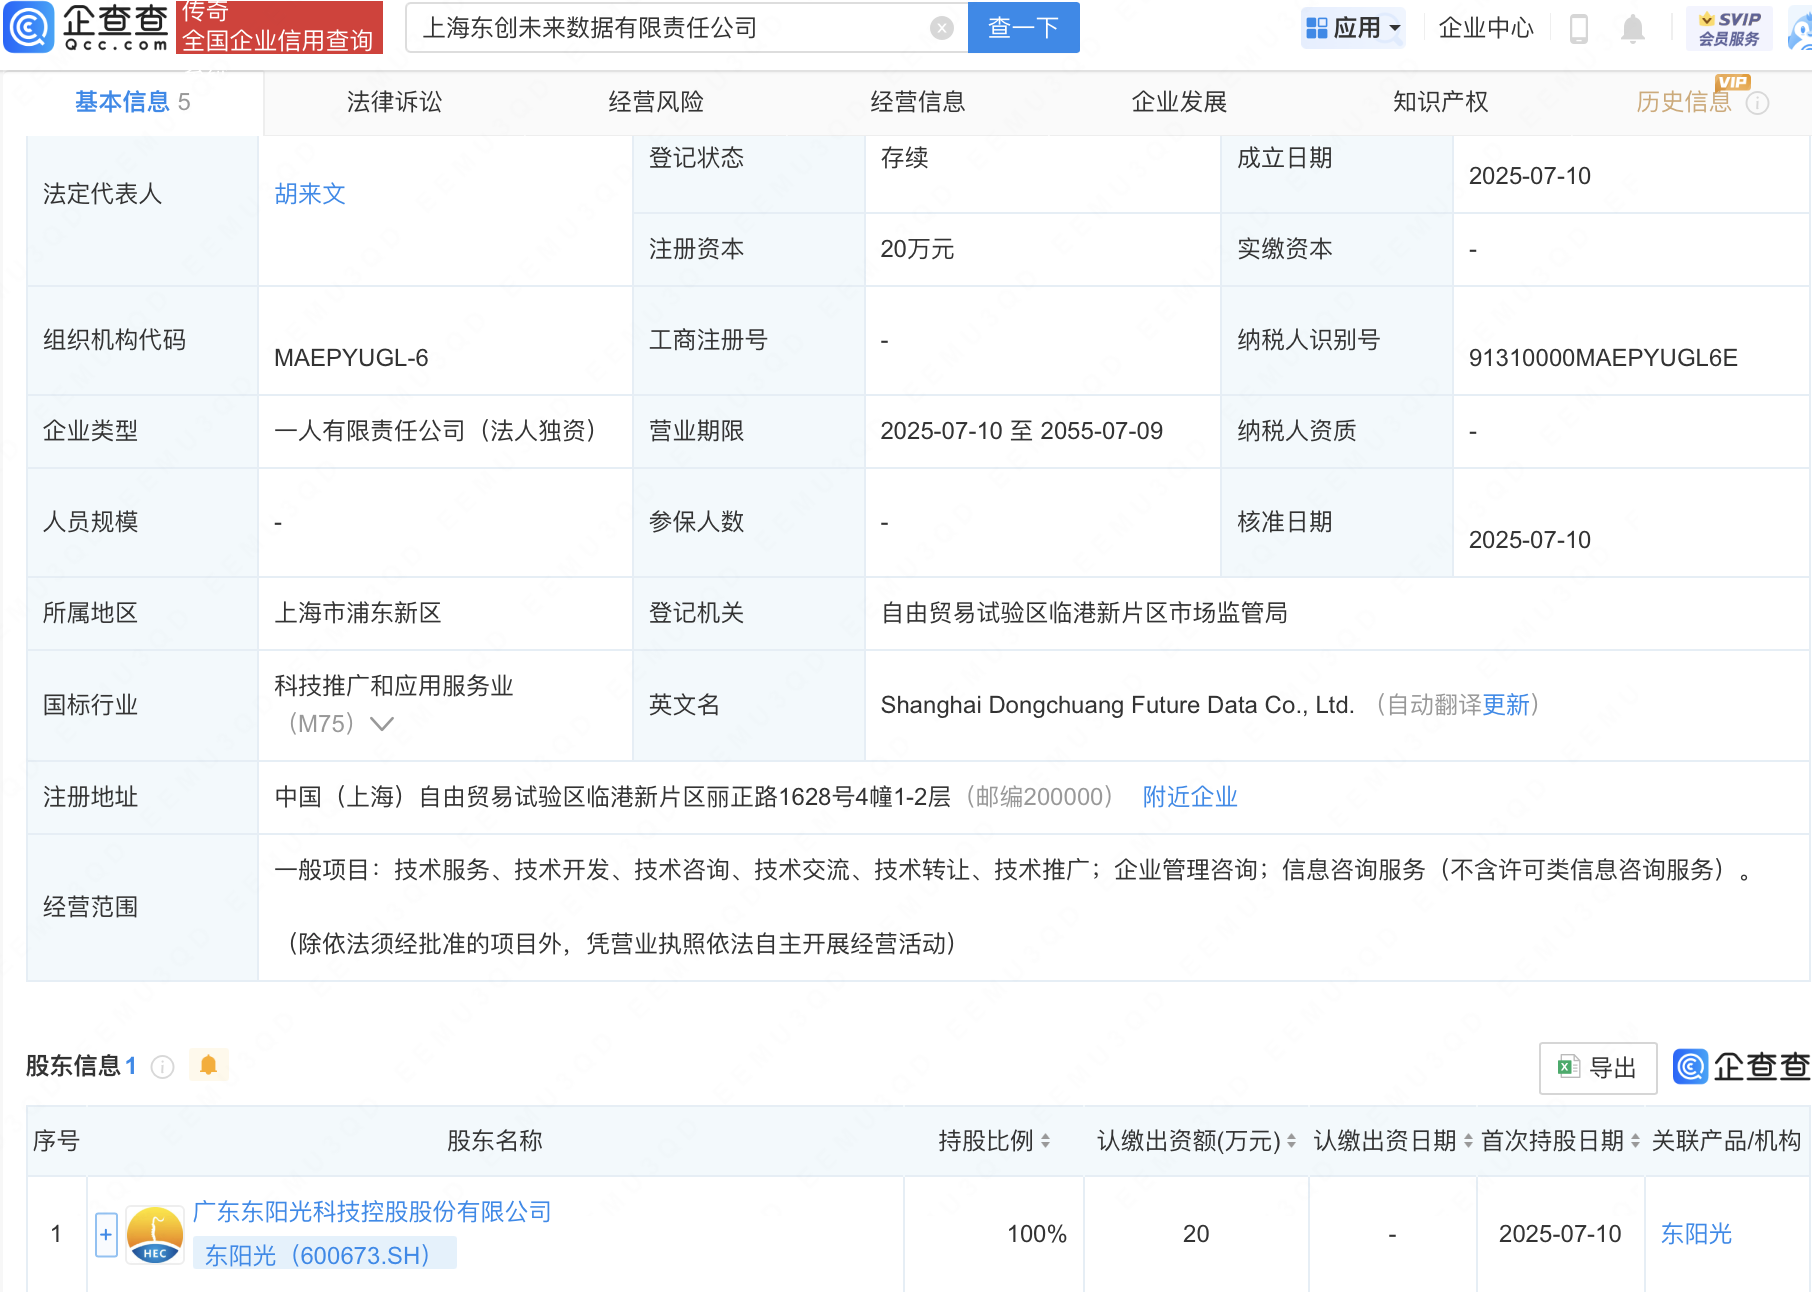
Task: Click the info icon next to 股东信息
Action: (x=162, y=1067)
